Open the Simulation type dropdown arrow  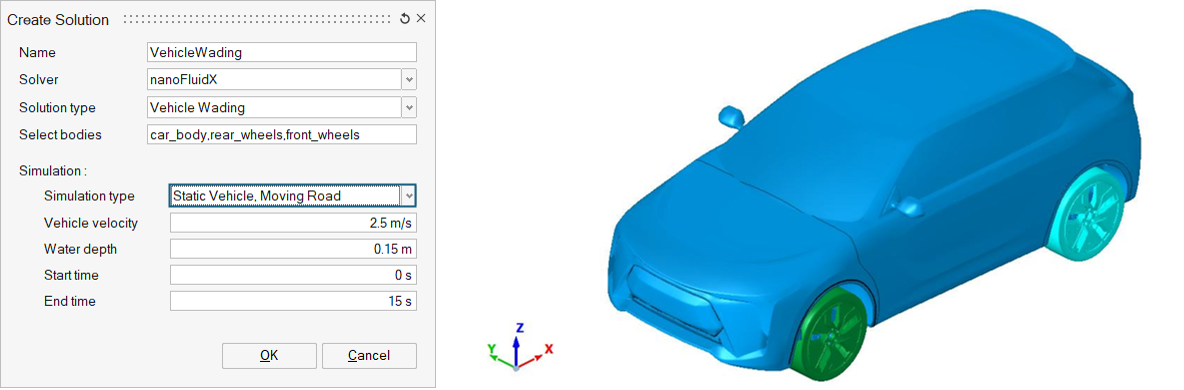(409, 196)
